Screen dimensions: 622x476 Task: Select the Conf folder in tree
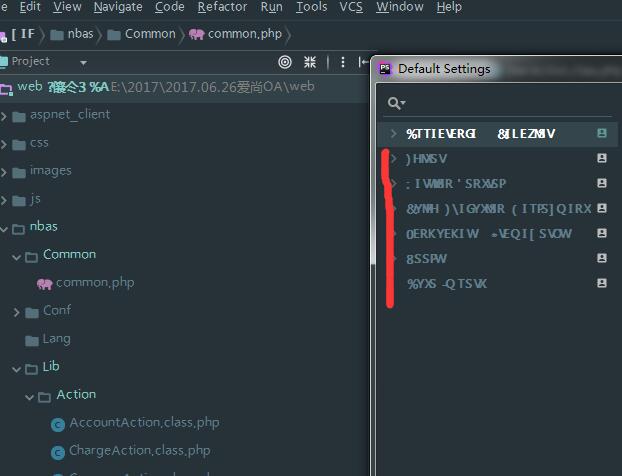(x=57, y=310)
